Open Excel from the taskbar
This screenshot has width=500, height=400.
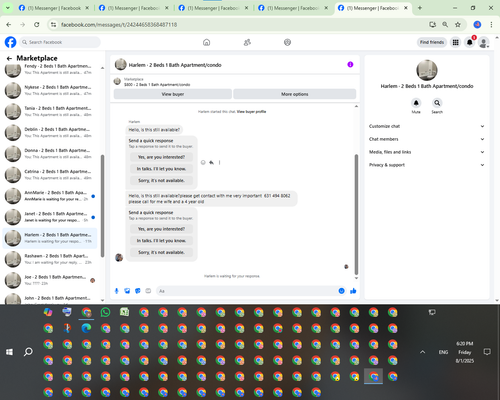[125, 312]
